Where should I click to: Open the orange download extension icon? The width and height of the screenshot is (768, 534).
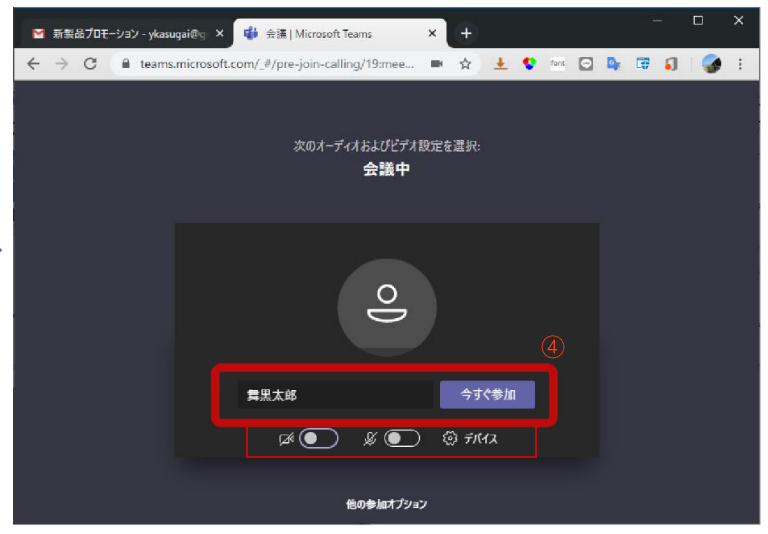point(501,63)
